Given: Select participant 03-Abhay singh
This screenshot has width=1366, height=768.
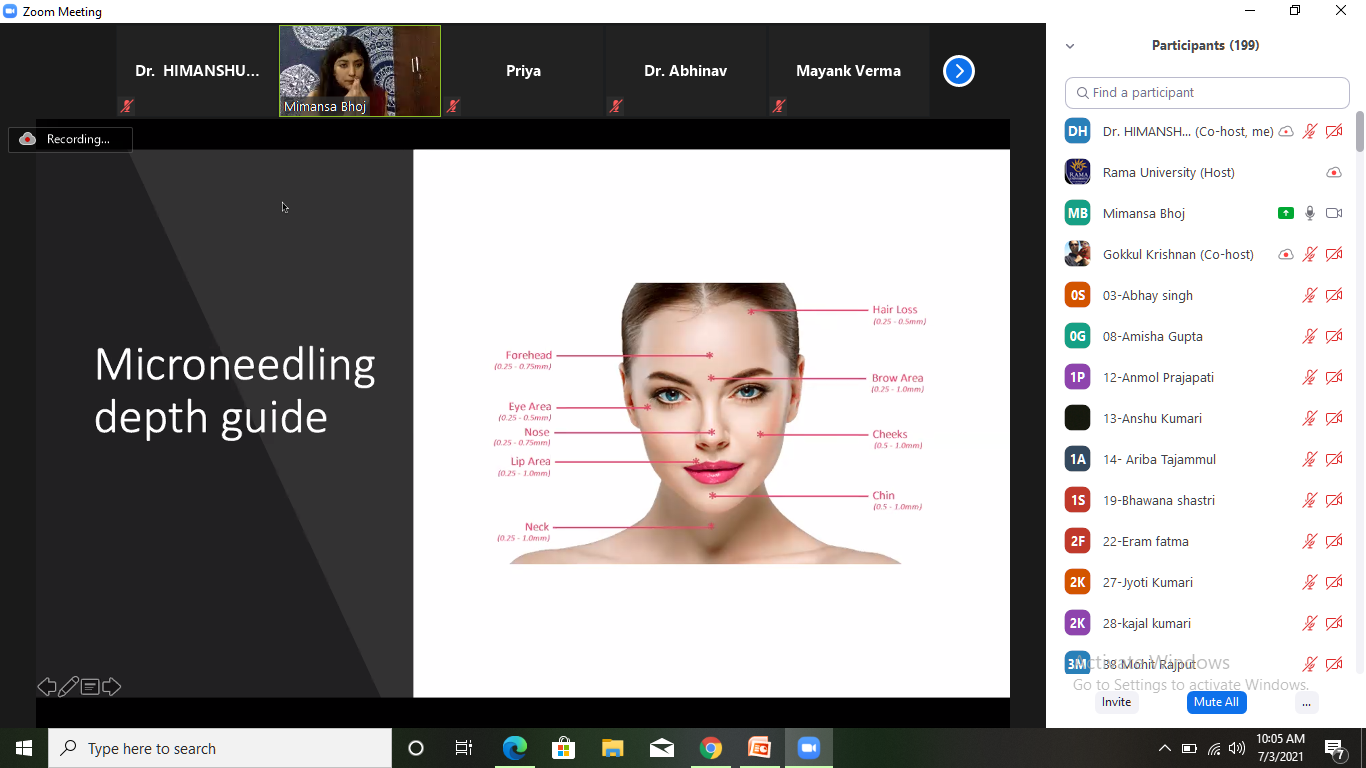Looking at the screenshot, I should 1205,296.
